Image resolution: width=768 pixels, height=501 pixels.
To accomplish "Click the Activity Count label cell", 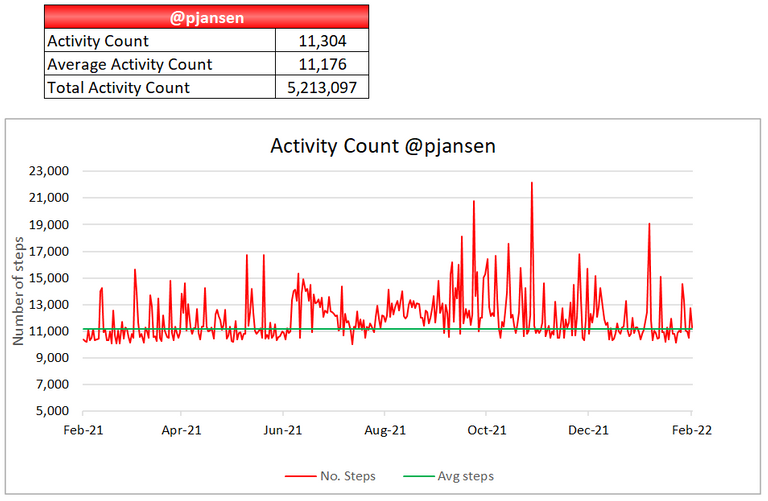I will click(x=160, y=41).
